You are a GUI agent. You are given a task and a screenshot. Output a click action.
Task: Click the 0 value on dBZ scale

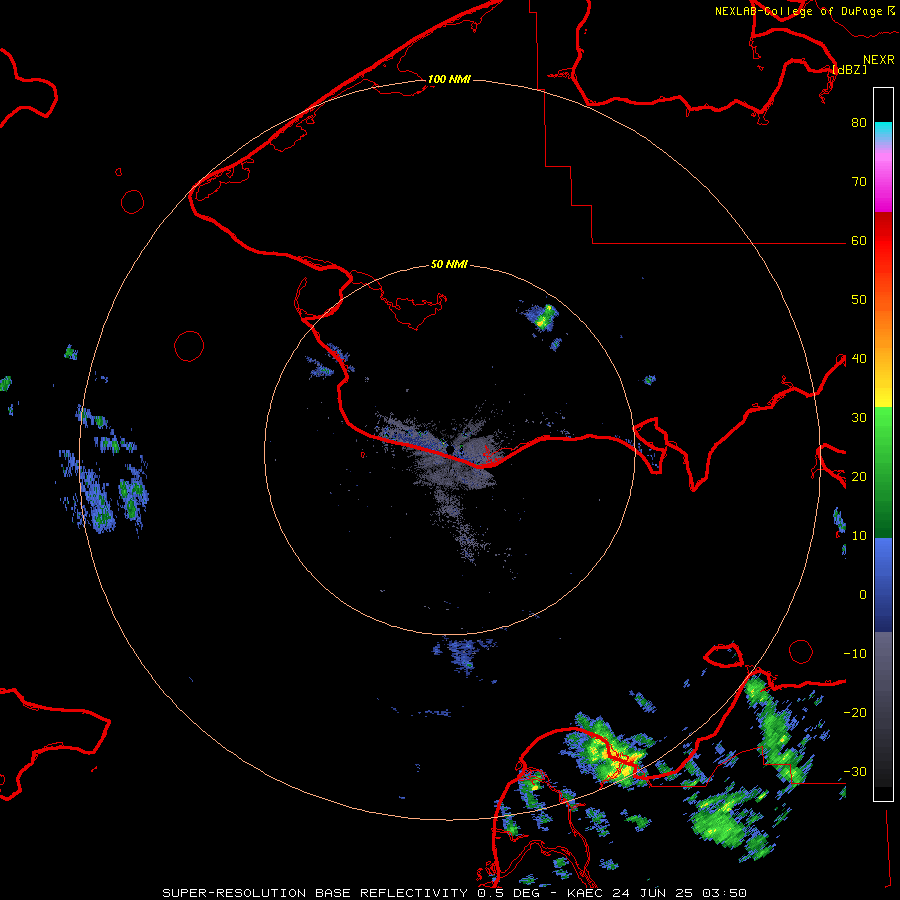coord(863,595)
